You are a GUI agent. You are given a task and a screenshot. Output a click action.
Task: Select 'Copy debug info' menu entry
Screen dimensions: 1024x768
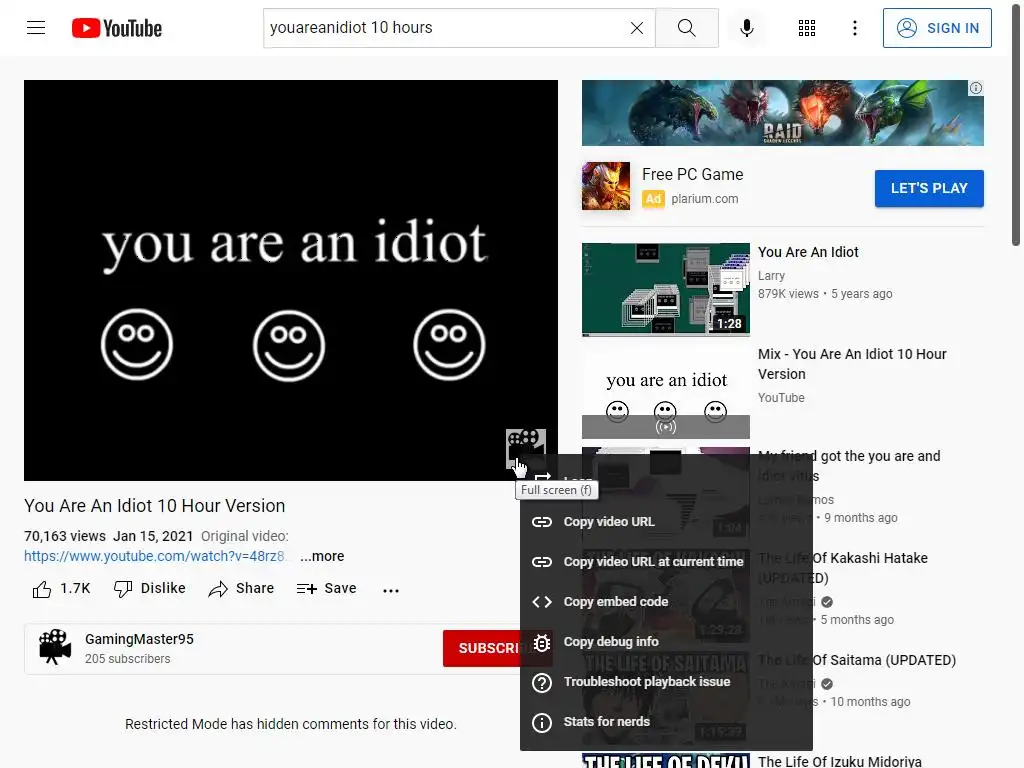tap(666, 642)
